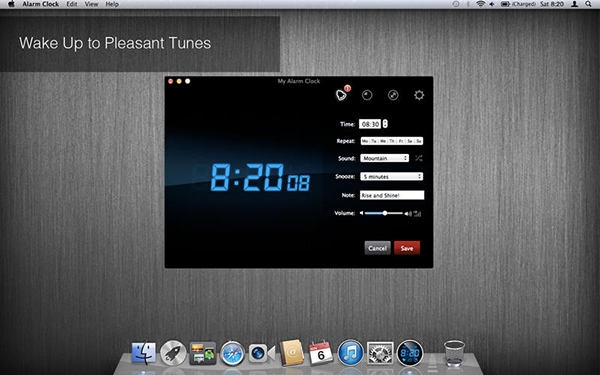The width and height of the screenshot is (600, 375).
Task: Click the loud volume speaker icon
Action: tap(408, 214)
